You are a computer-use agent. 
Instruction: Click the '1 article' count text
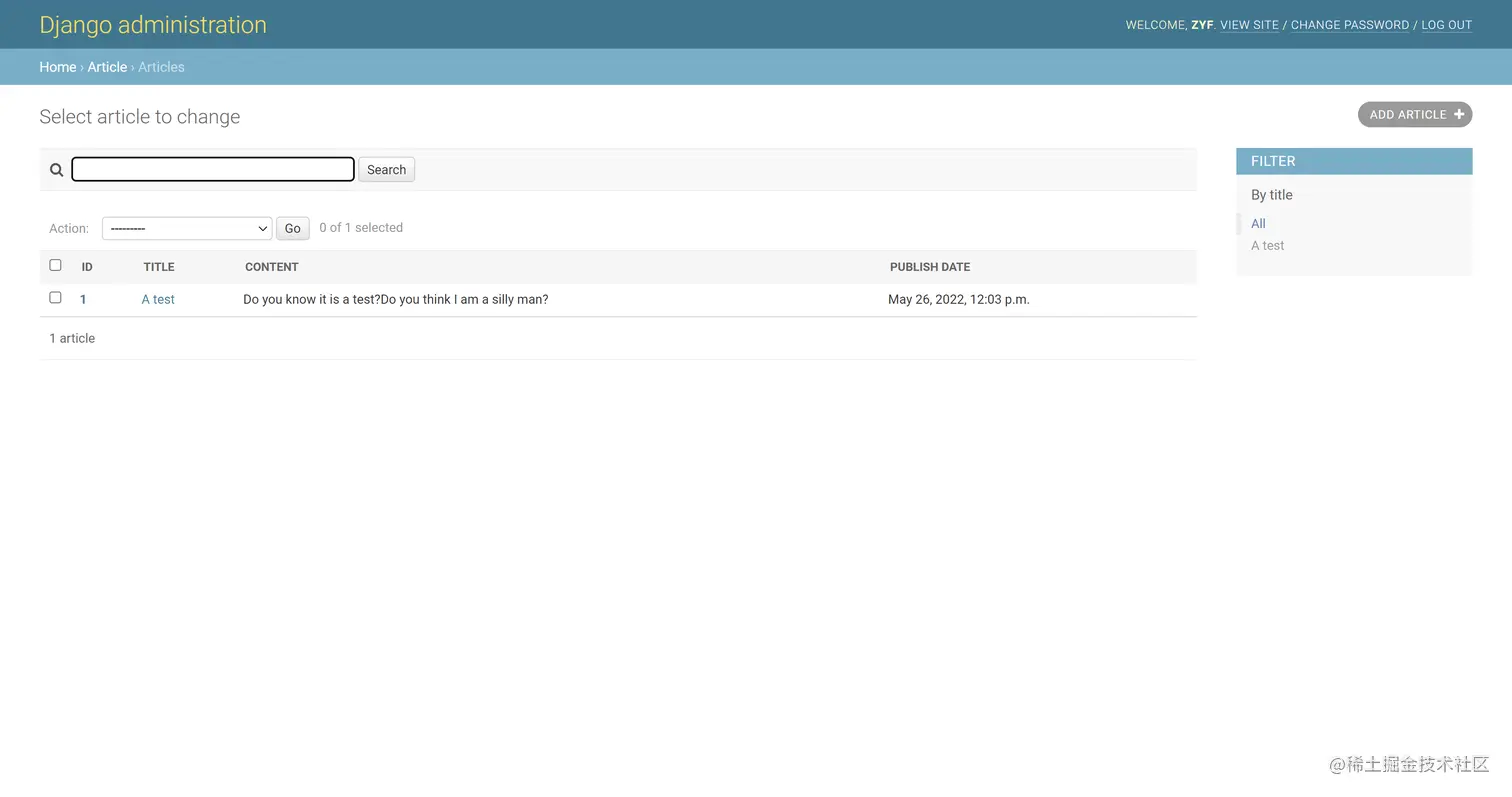(72, 338)
